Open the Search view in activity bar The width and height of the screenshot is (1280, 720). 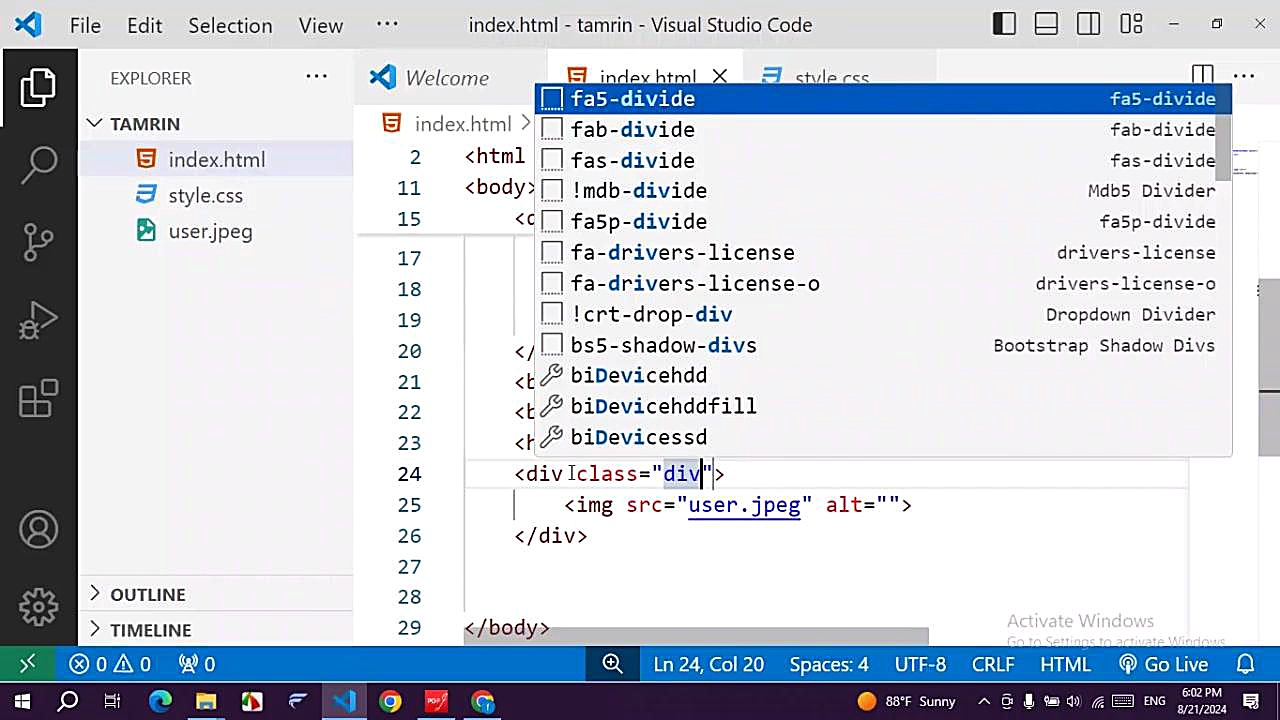click(38, 164)
